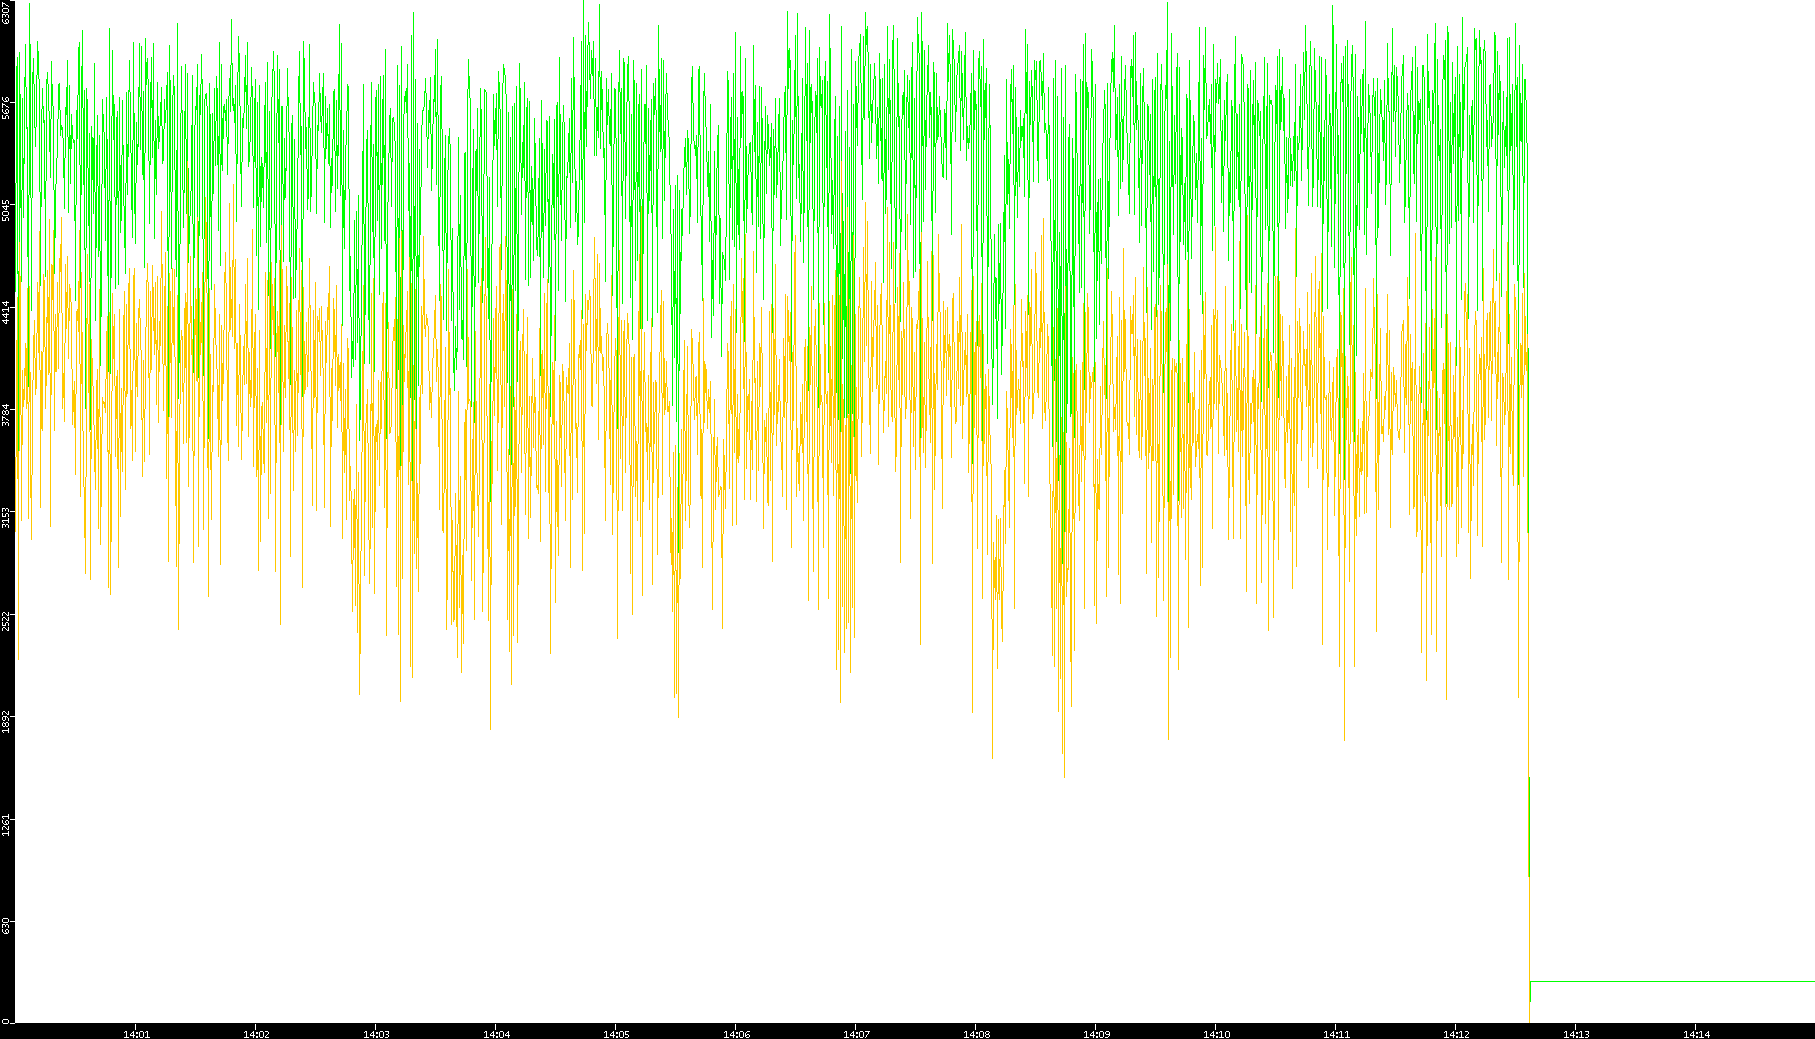Viewport: 1815px width, 1039px height.
Task: Pick the 14:12 label on the time axis
Action: point(1456,1034)
